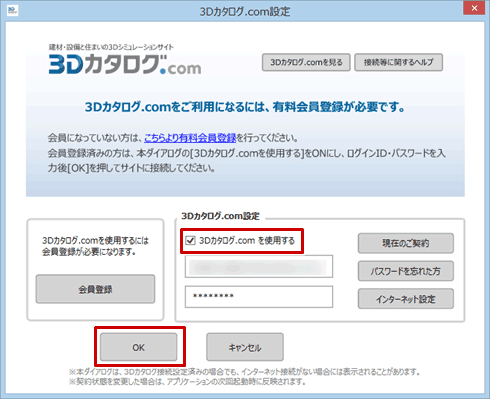Open インターネット設定
This screenshot has height=399, width=490.
[406, 299]
